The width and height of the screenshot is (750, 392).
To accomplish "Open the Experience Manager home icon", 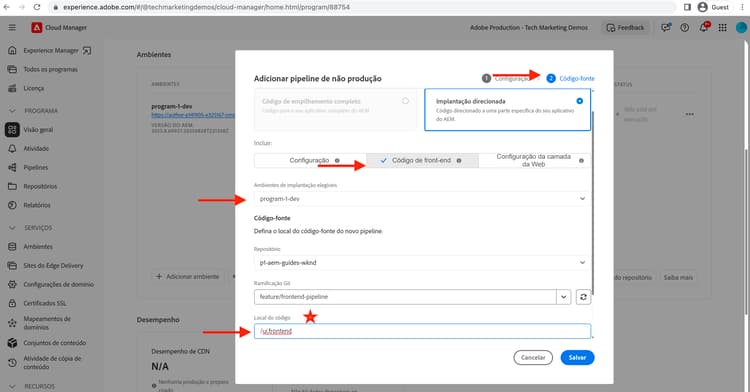I will pyautogui.click(x=12, y=50).
